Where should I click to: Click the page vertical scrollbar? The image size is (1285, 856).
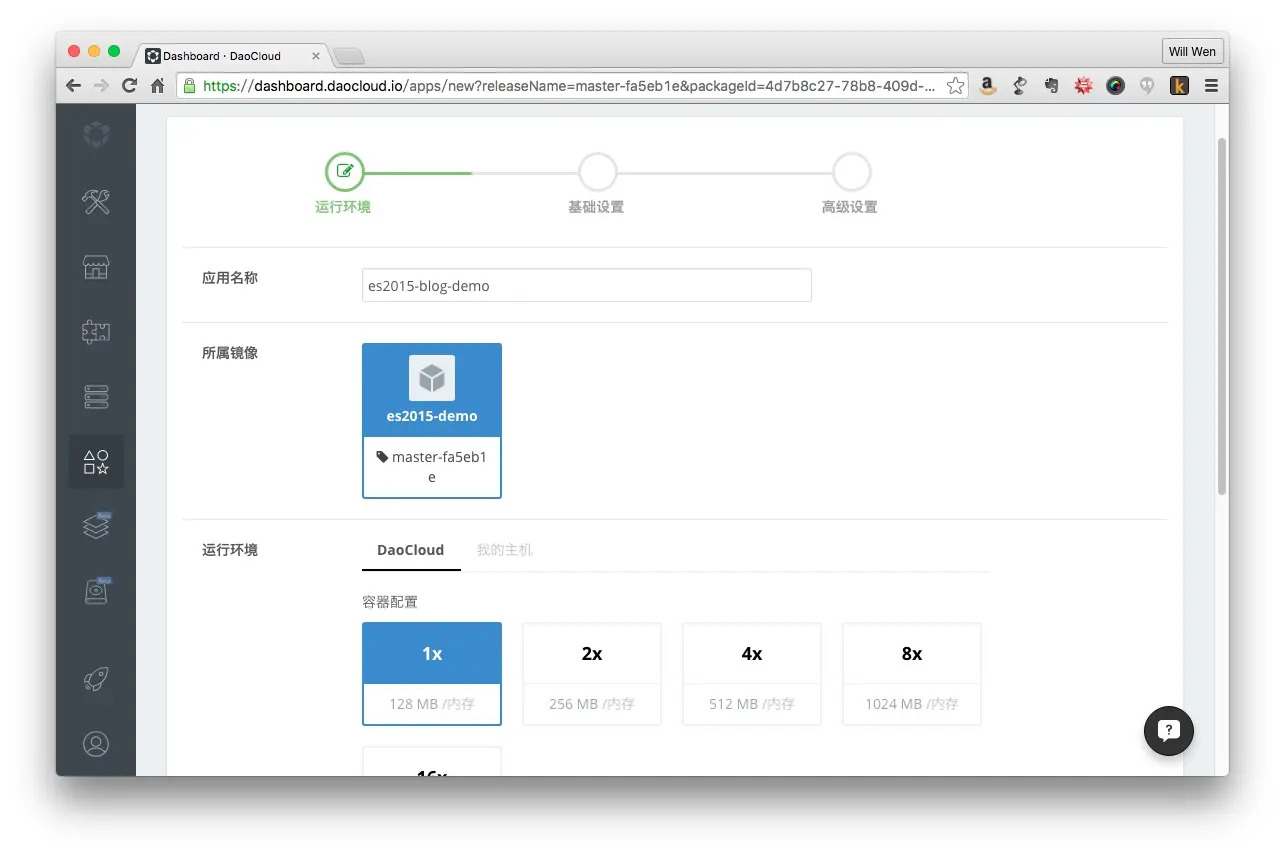point(1222,315)
